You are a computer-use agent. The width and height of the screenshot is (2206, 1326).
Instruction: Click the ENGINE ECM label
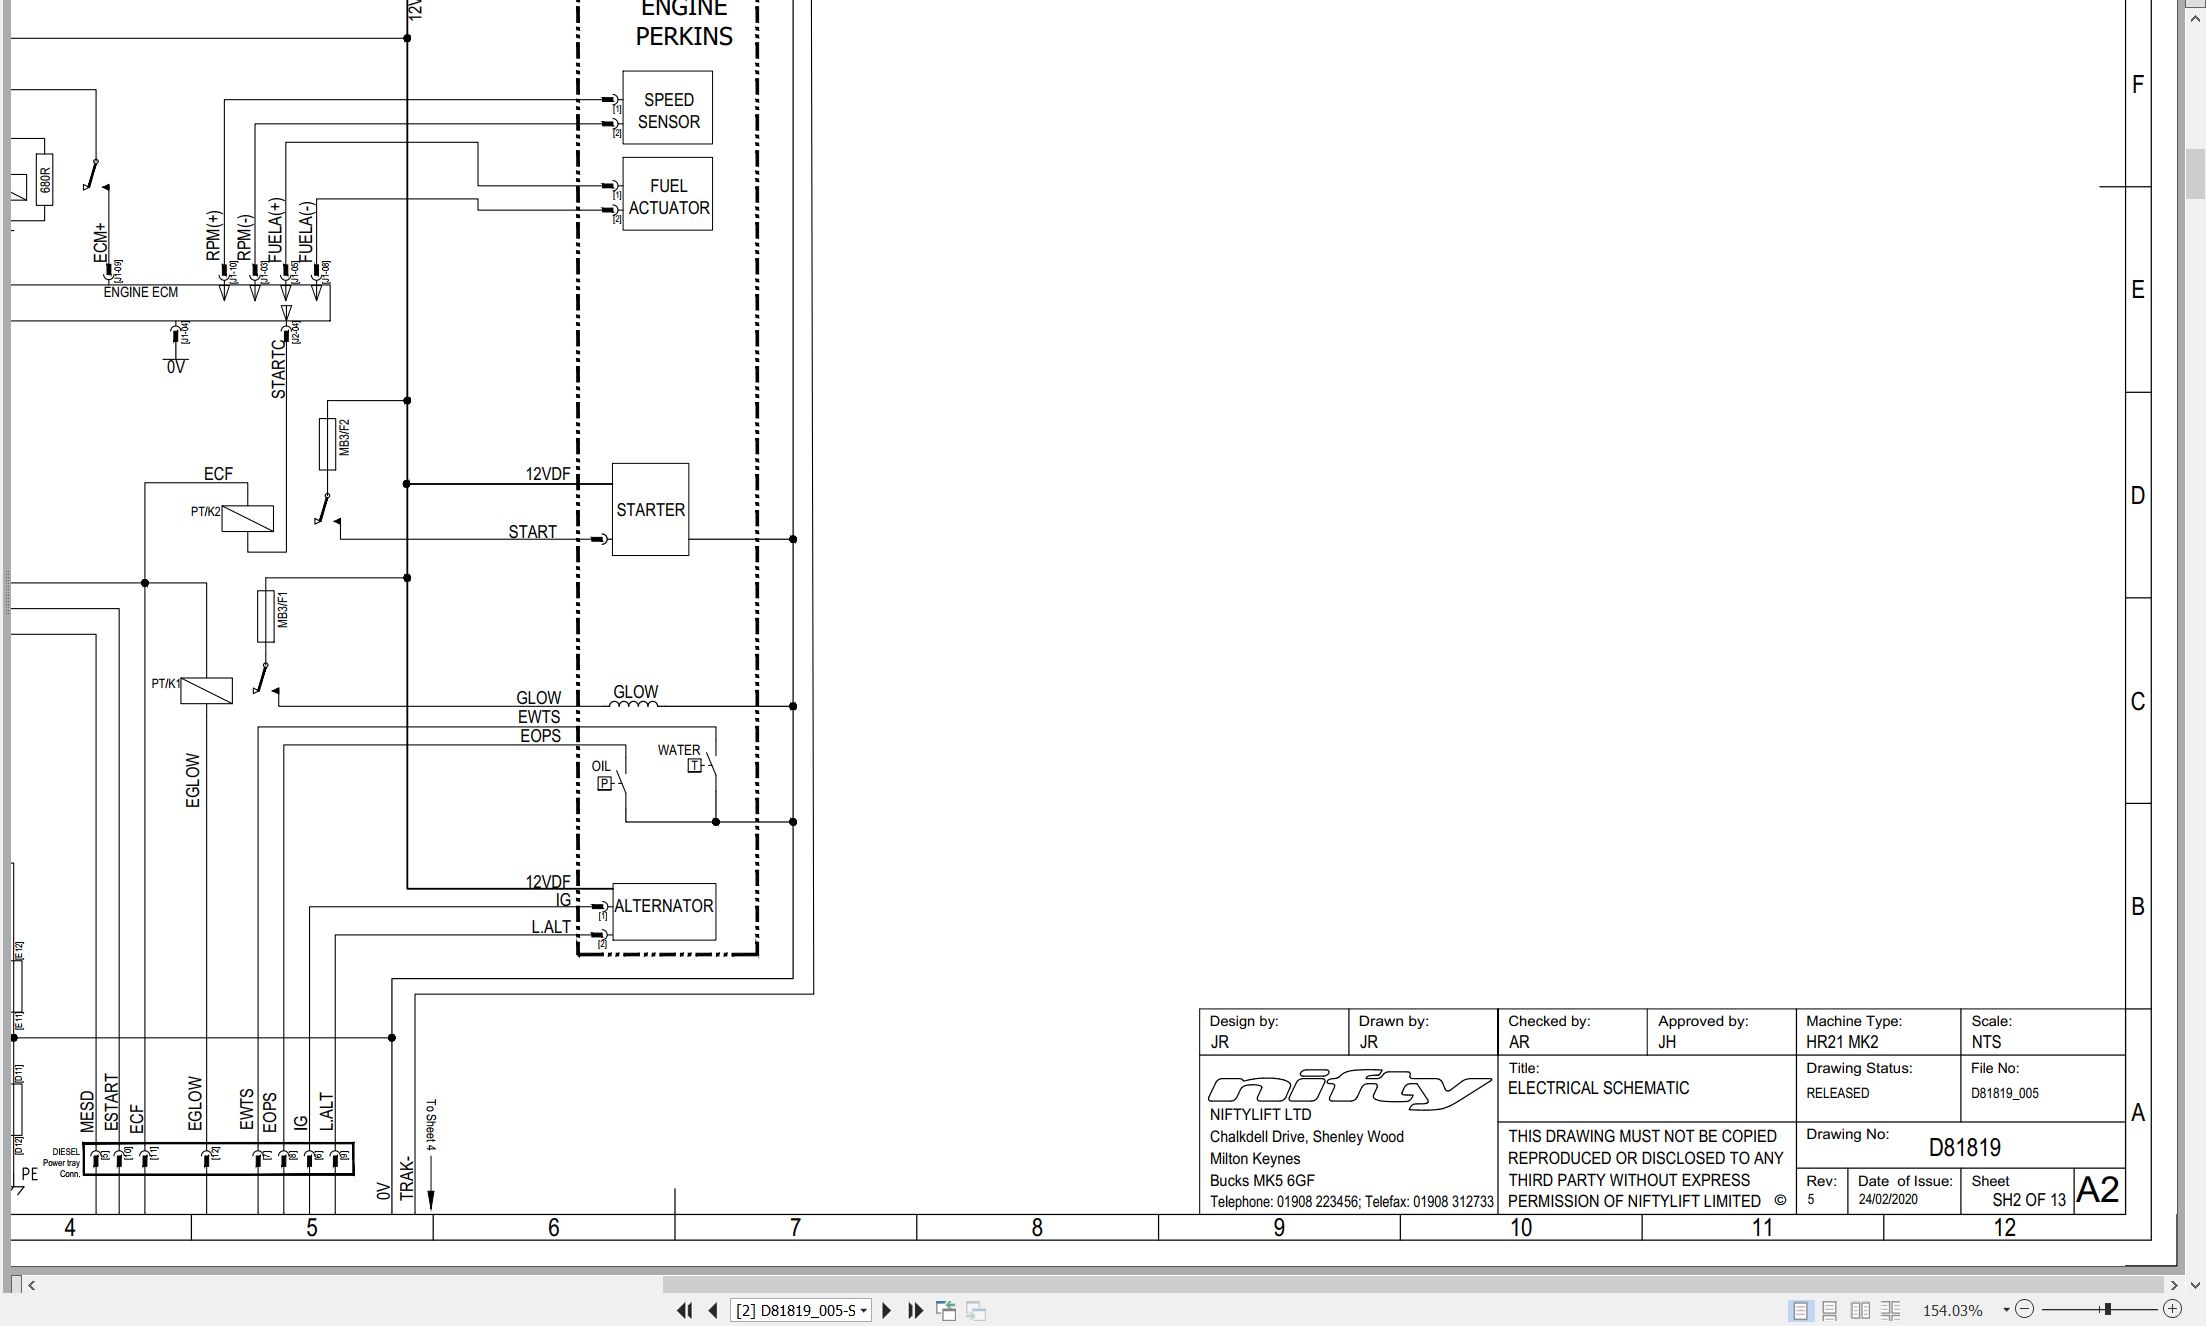[x=141, y=292]
